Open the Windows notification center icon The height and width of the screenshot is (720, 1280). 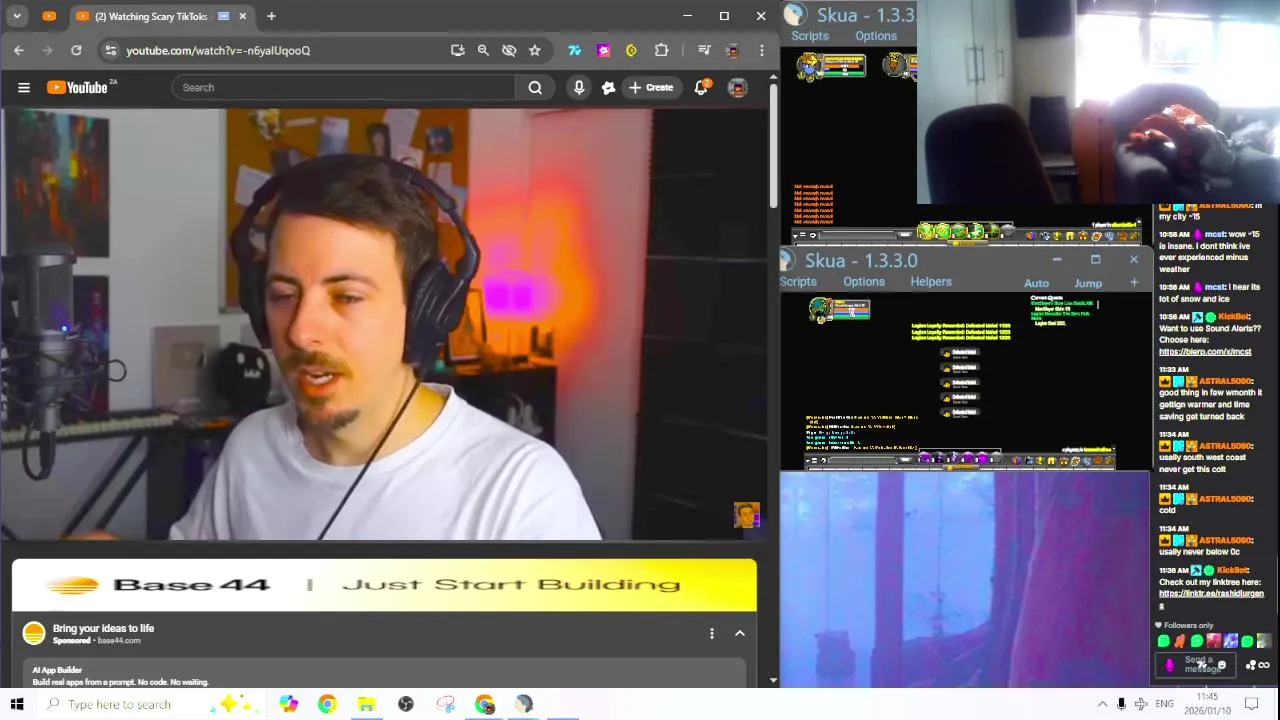click(1252, 704)
